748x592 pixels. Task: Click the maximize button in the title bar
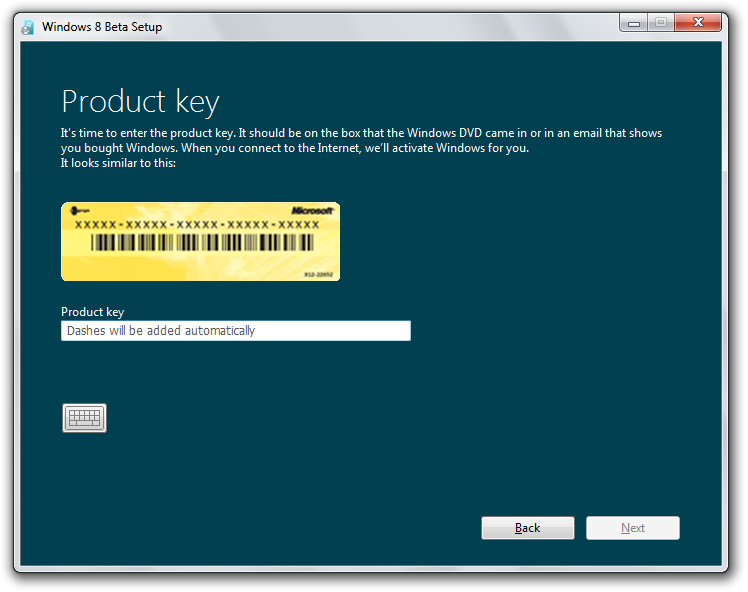pyautogui.click(x=661, y=22)
